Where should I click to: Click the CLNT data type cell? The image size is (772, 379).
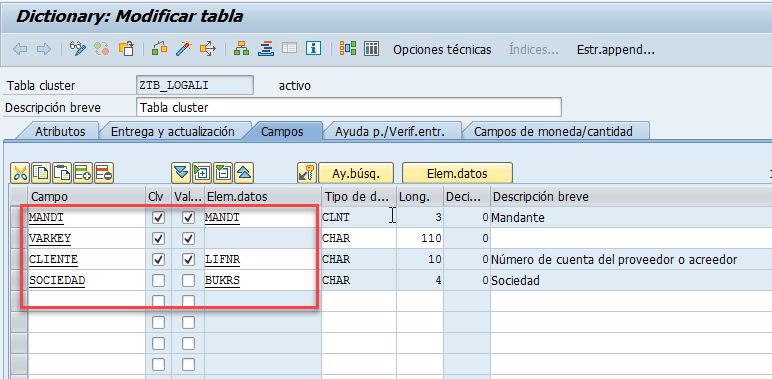click(x=358, y=217)
